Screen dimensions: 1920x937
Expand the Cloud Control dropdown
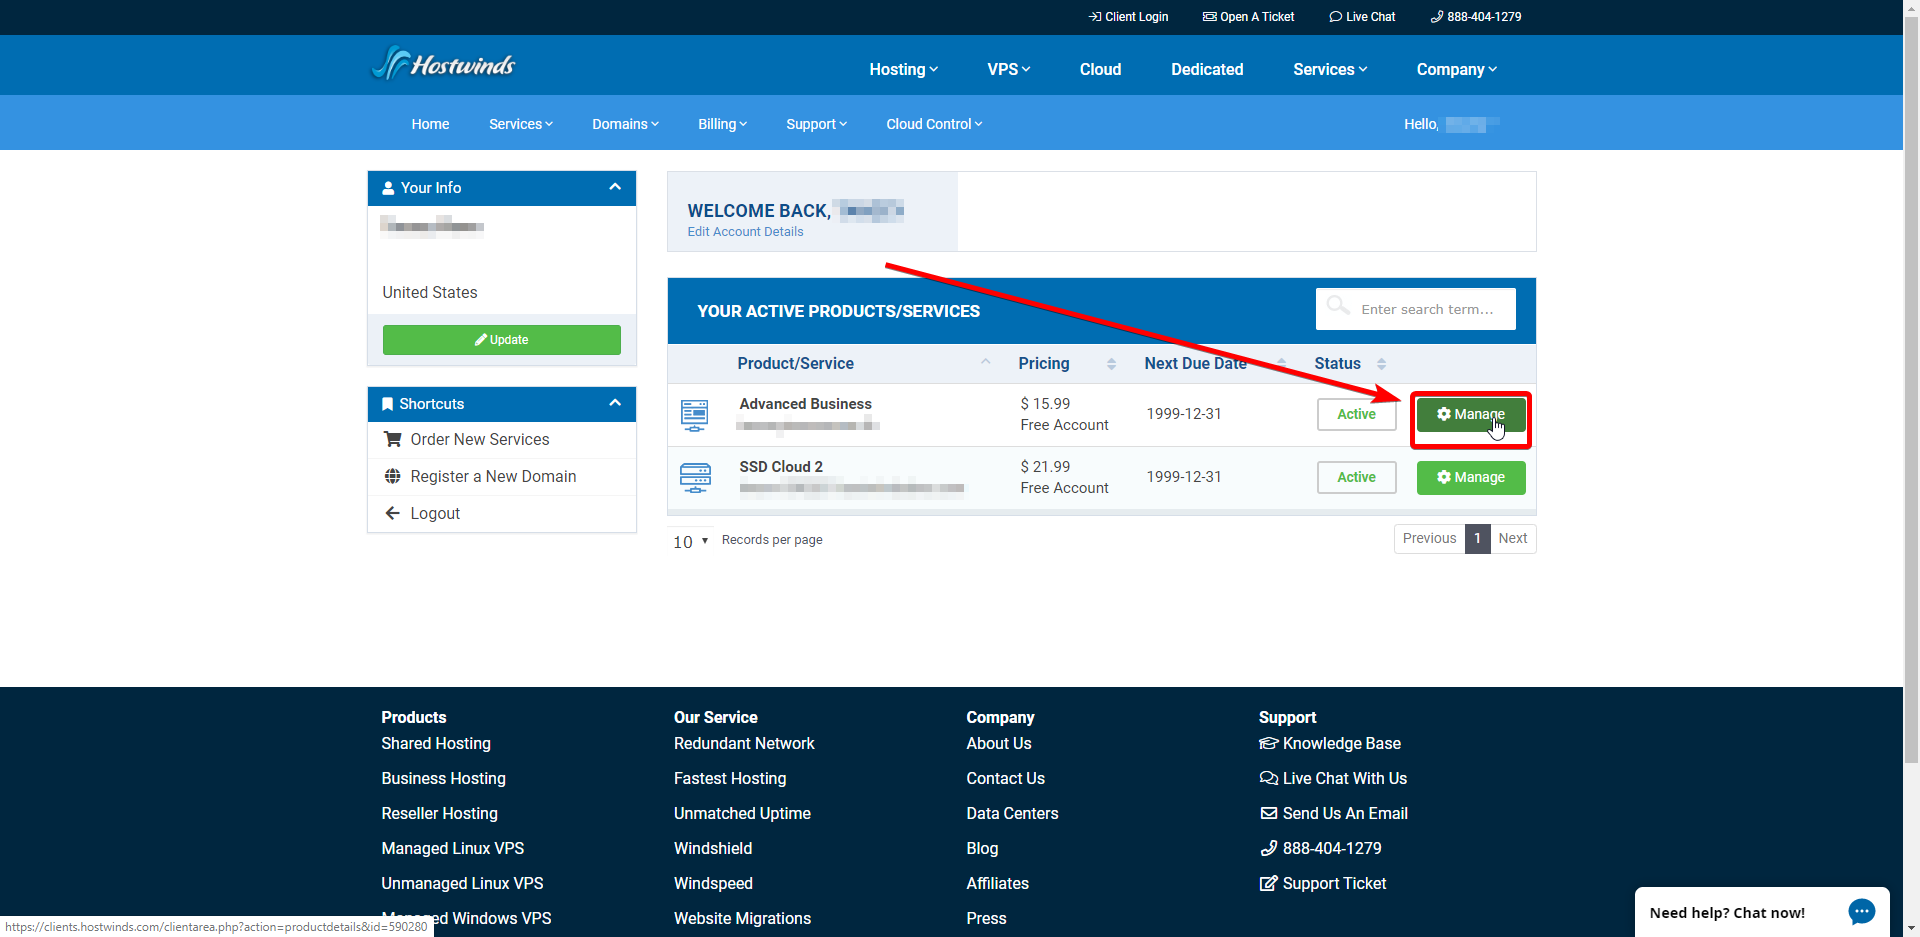934,124
